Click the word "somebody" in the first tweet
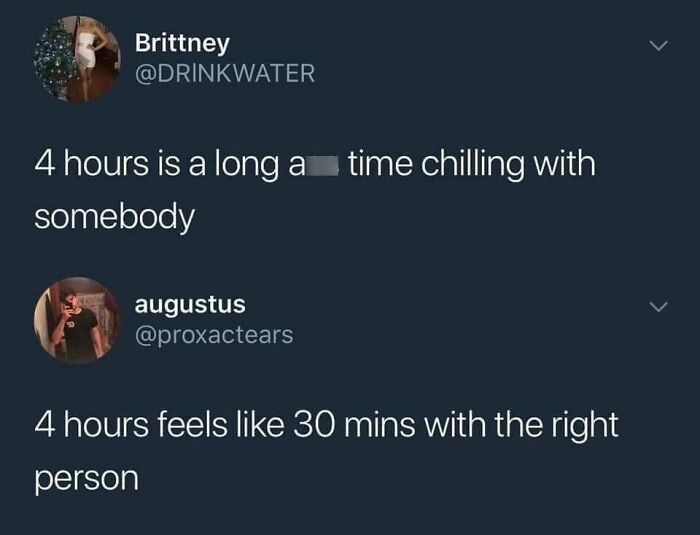This screenshot has width=700, height=535. click(x=115, y=217)
